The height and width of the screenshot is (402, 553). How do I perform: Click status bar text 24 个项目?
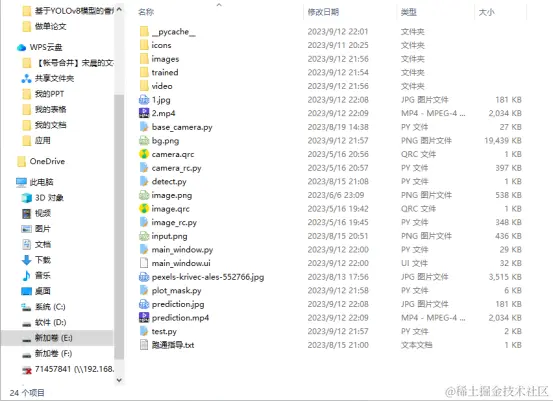(x=27, y=393)
